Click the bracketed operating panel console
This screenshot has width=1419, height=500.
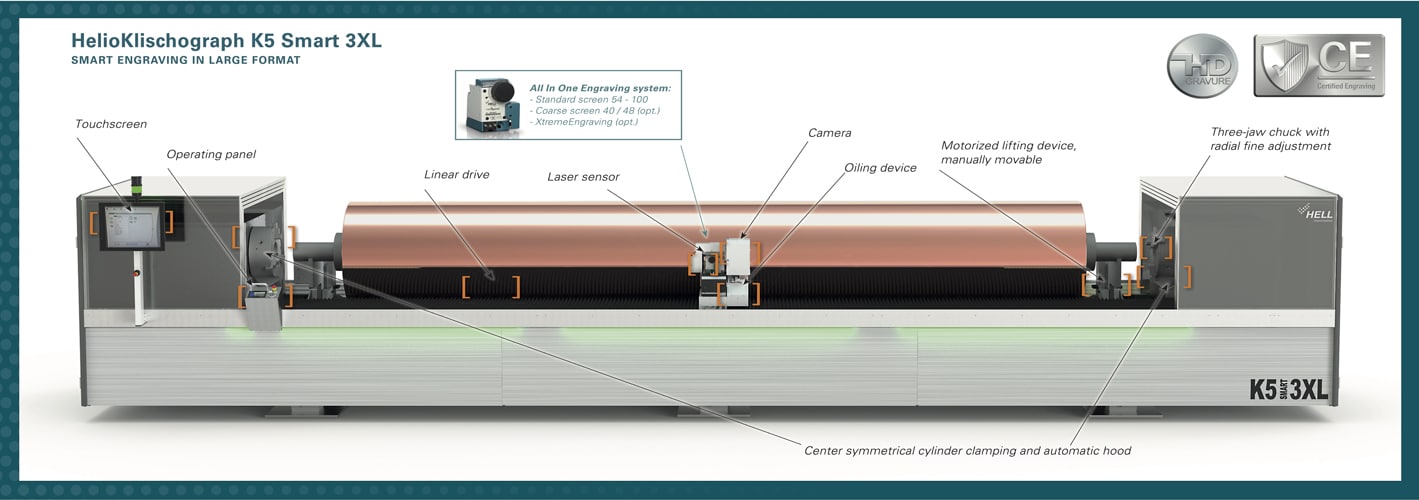(264, 296)
